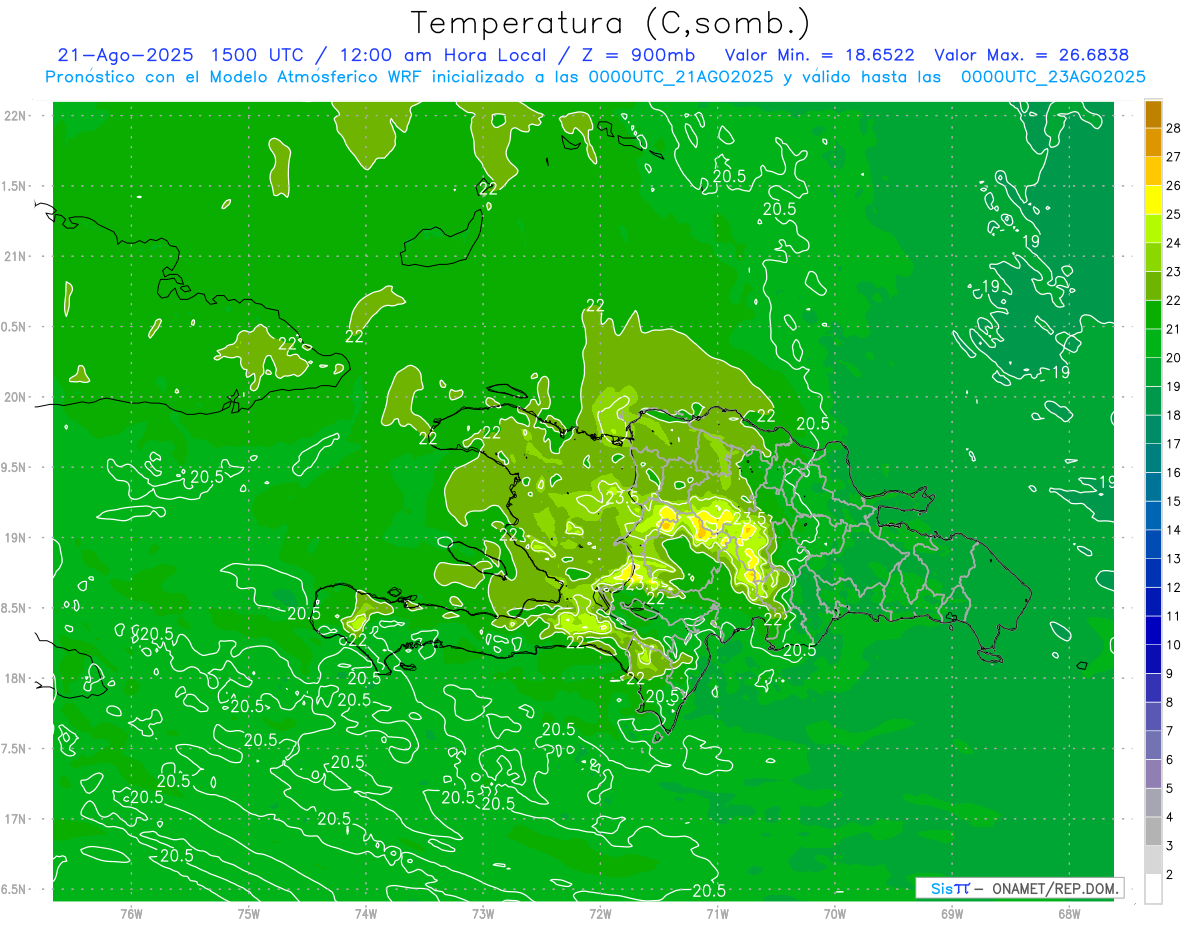Click the colorbar label "11"
1200x927 pixels.
[1173, 616]
